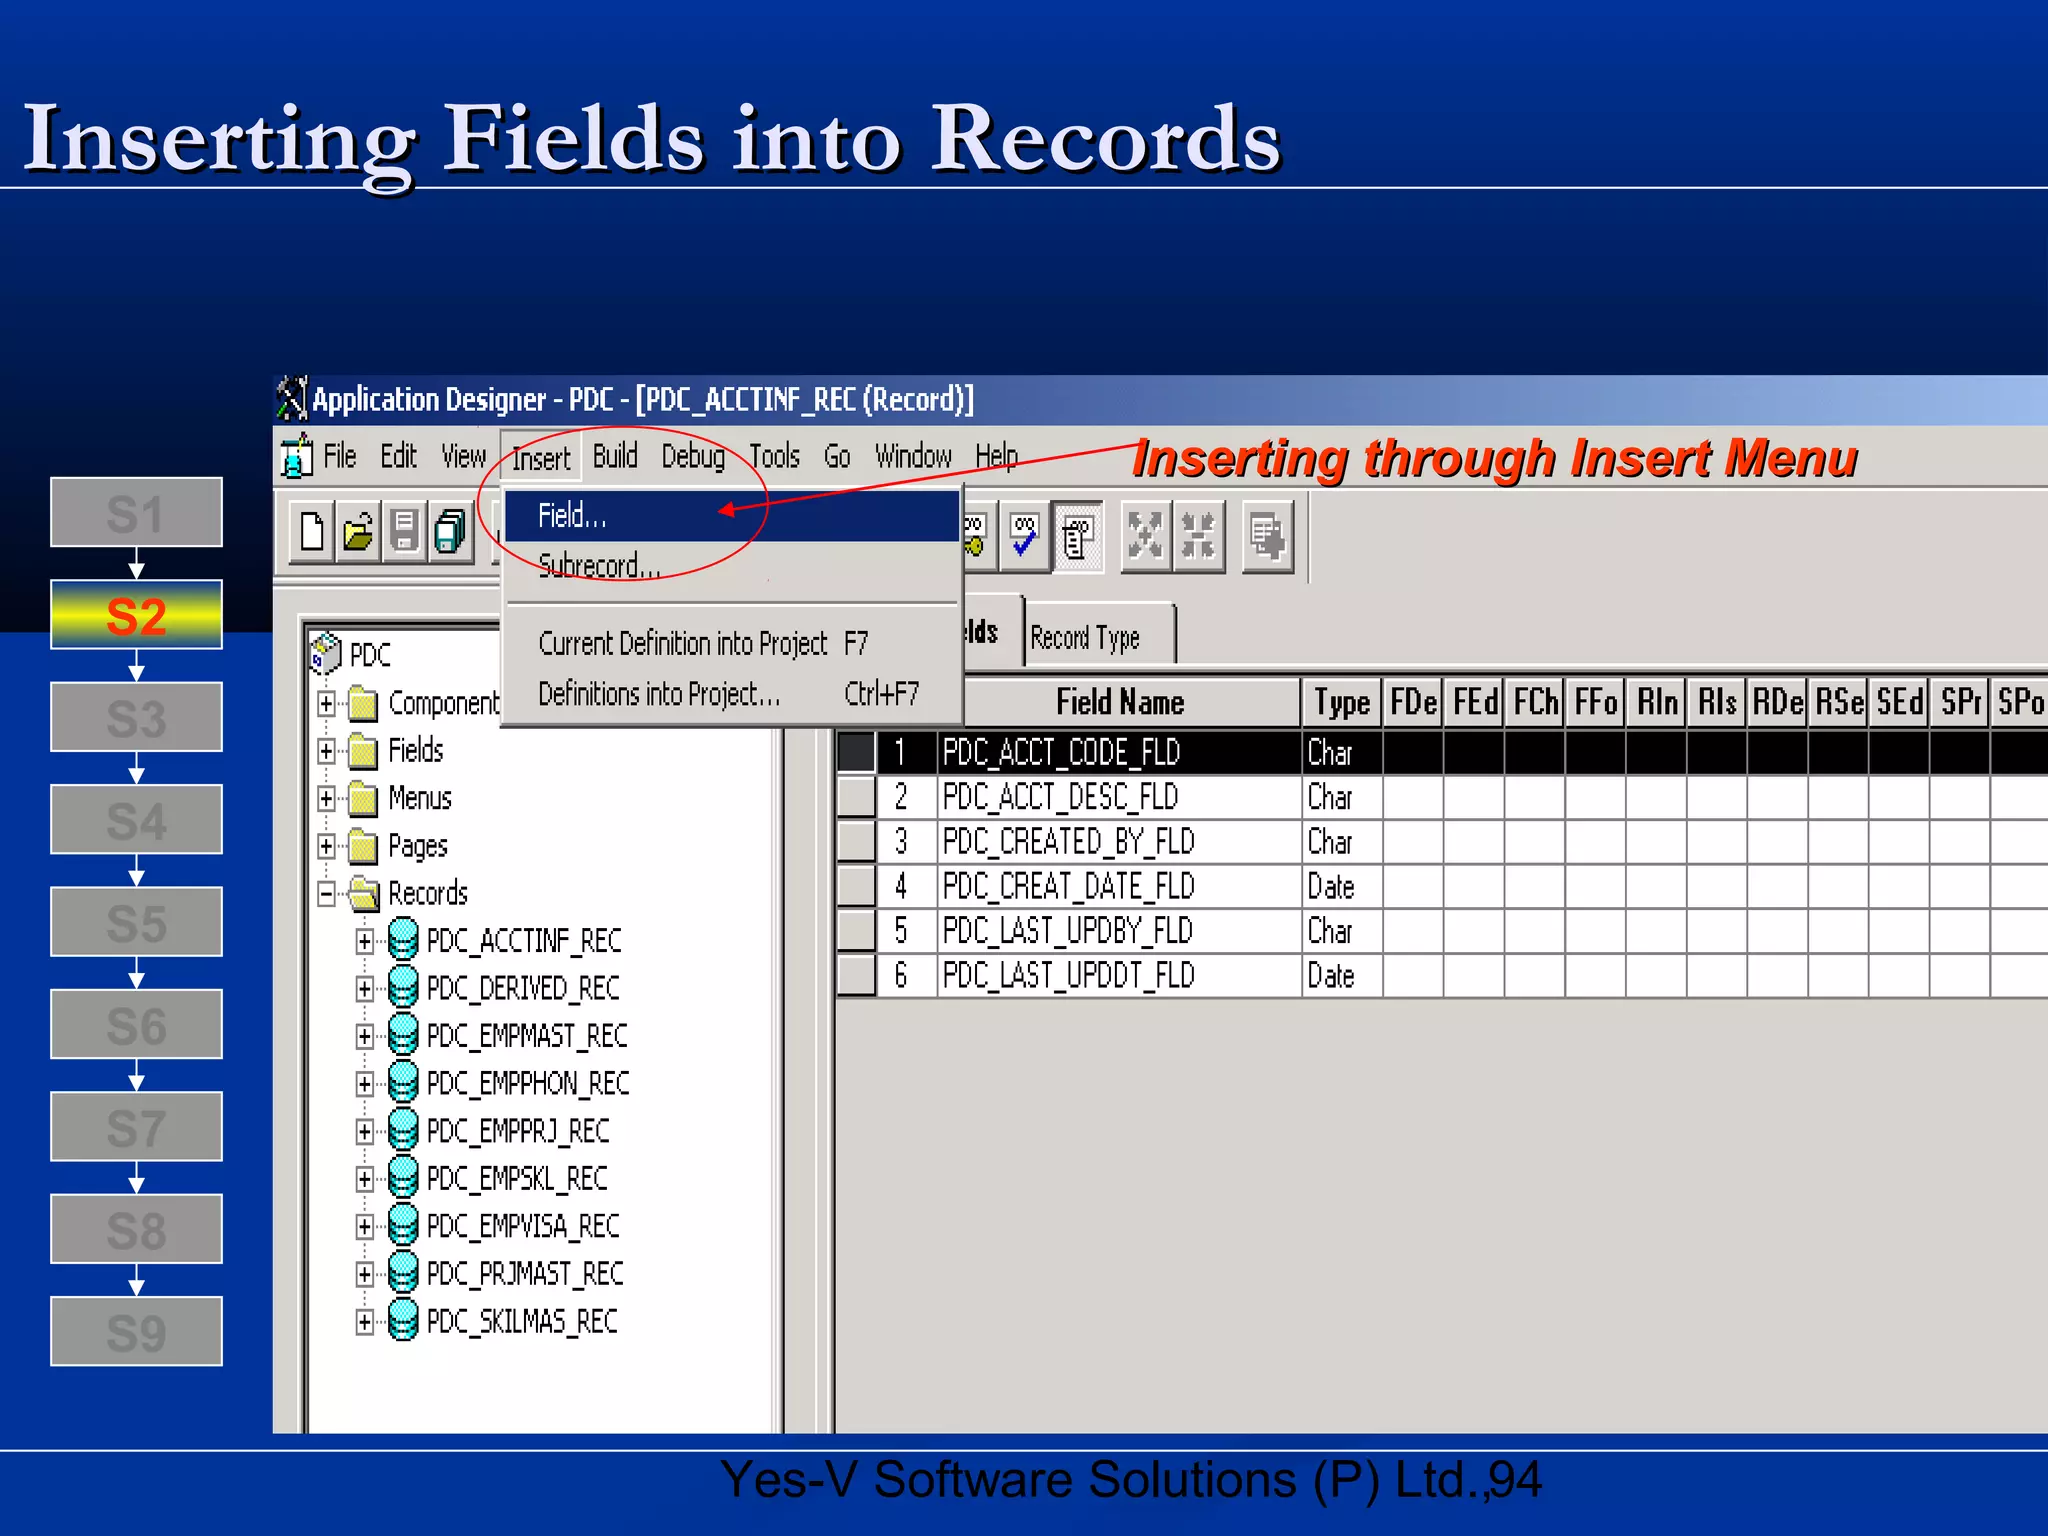Click the S9 step box
Screen dimensions: 2048x1536
137,1331
